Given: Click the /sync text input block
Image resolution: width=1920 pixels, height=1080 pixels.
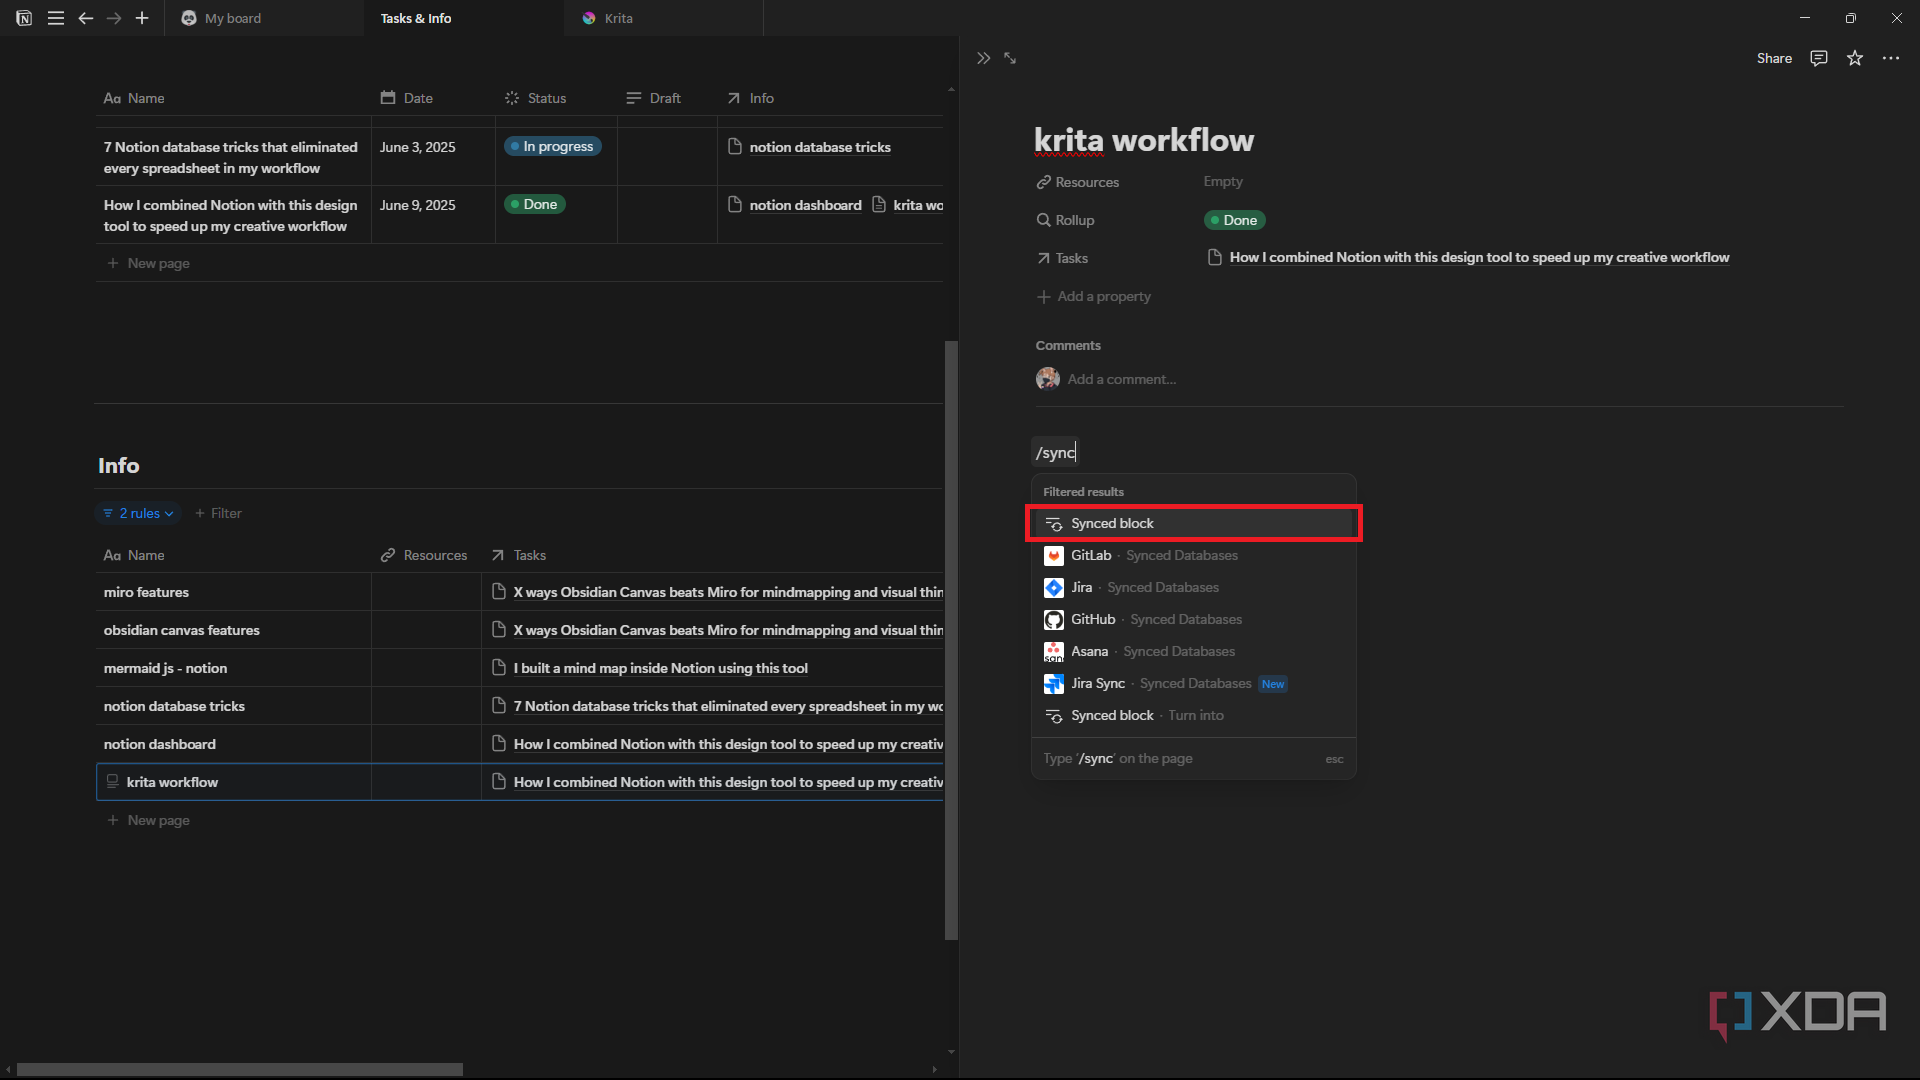Looking at the screenshot, I should [1056, 453].
